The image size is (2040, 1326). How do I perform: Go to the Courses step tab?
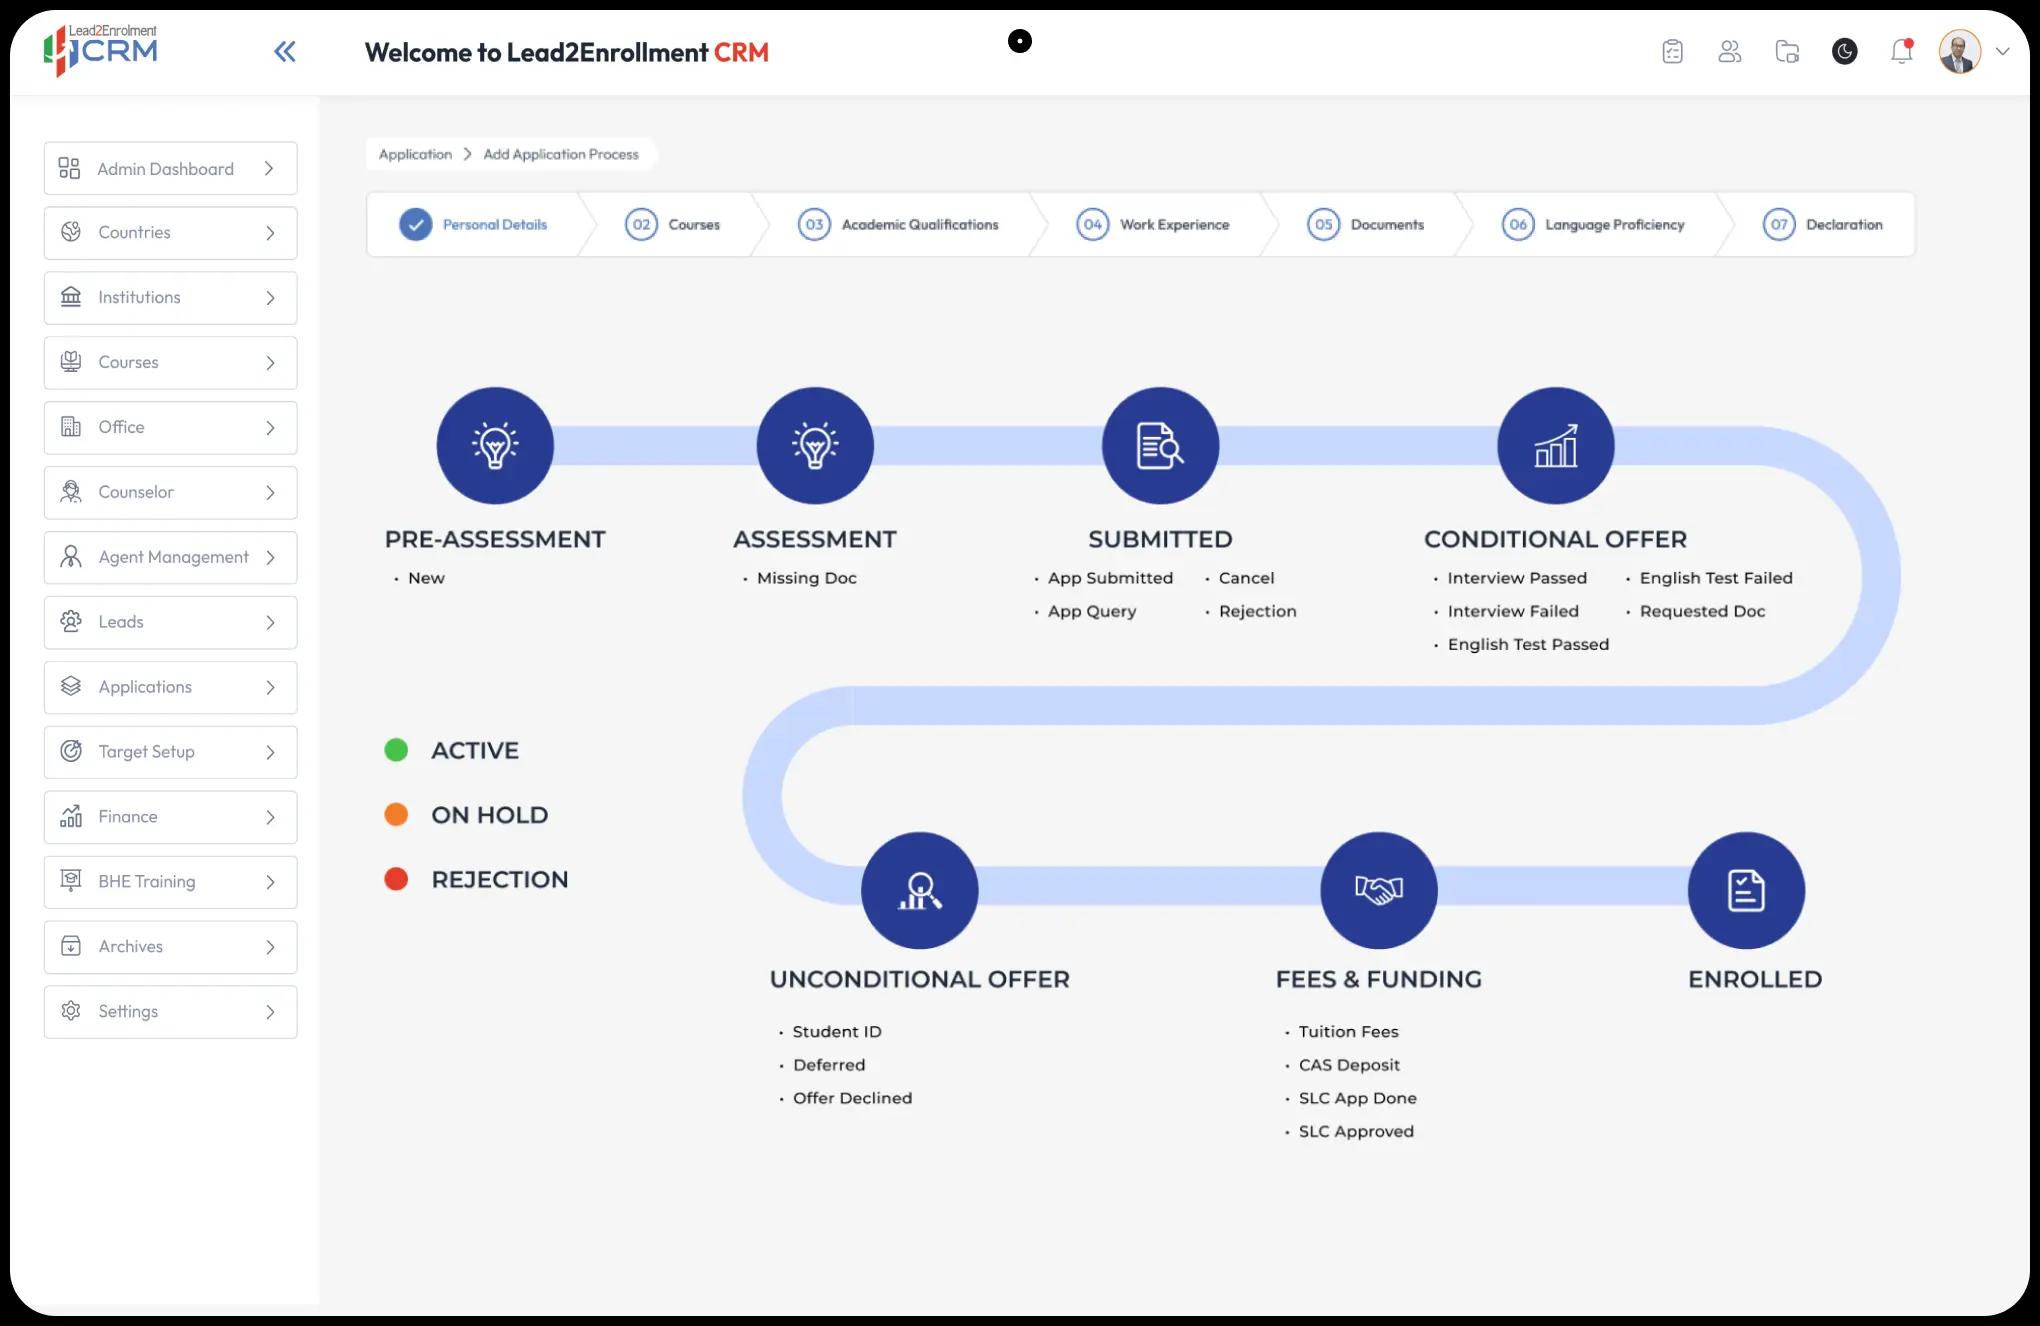click(x=673, y=225)
